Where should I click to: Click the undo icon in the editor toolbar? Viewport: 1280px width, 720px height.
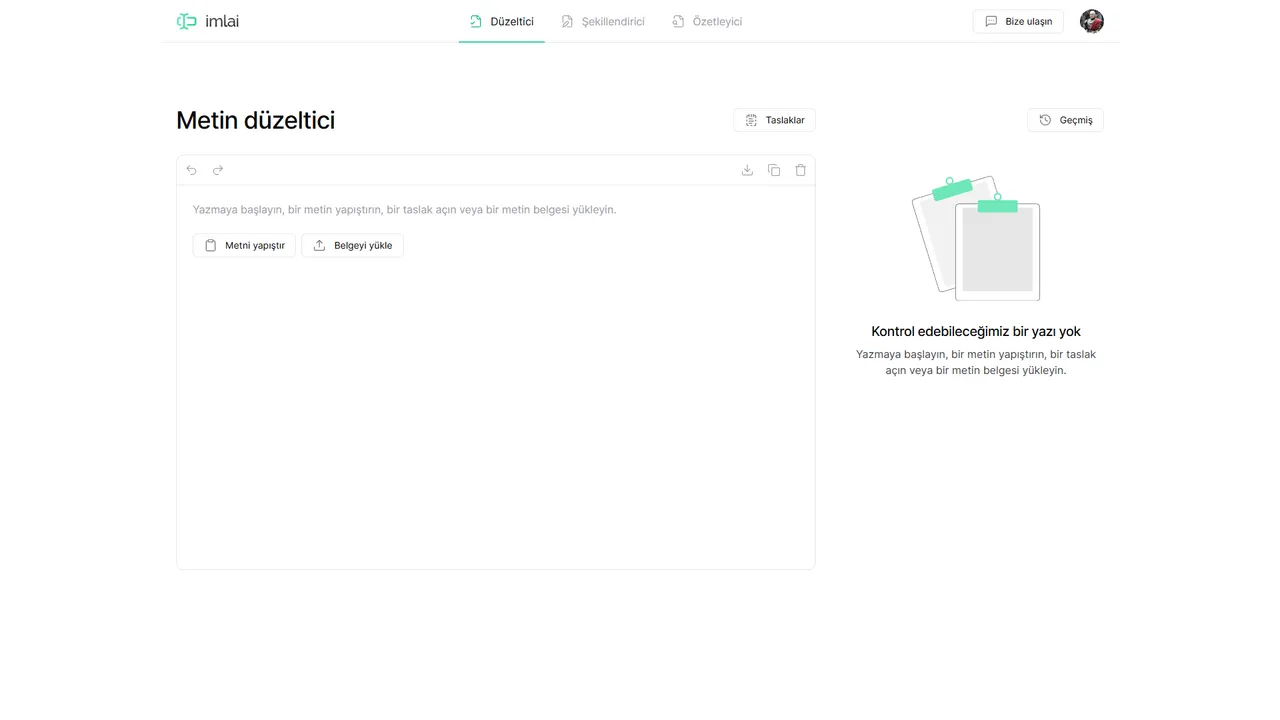[x=191, y=170]
